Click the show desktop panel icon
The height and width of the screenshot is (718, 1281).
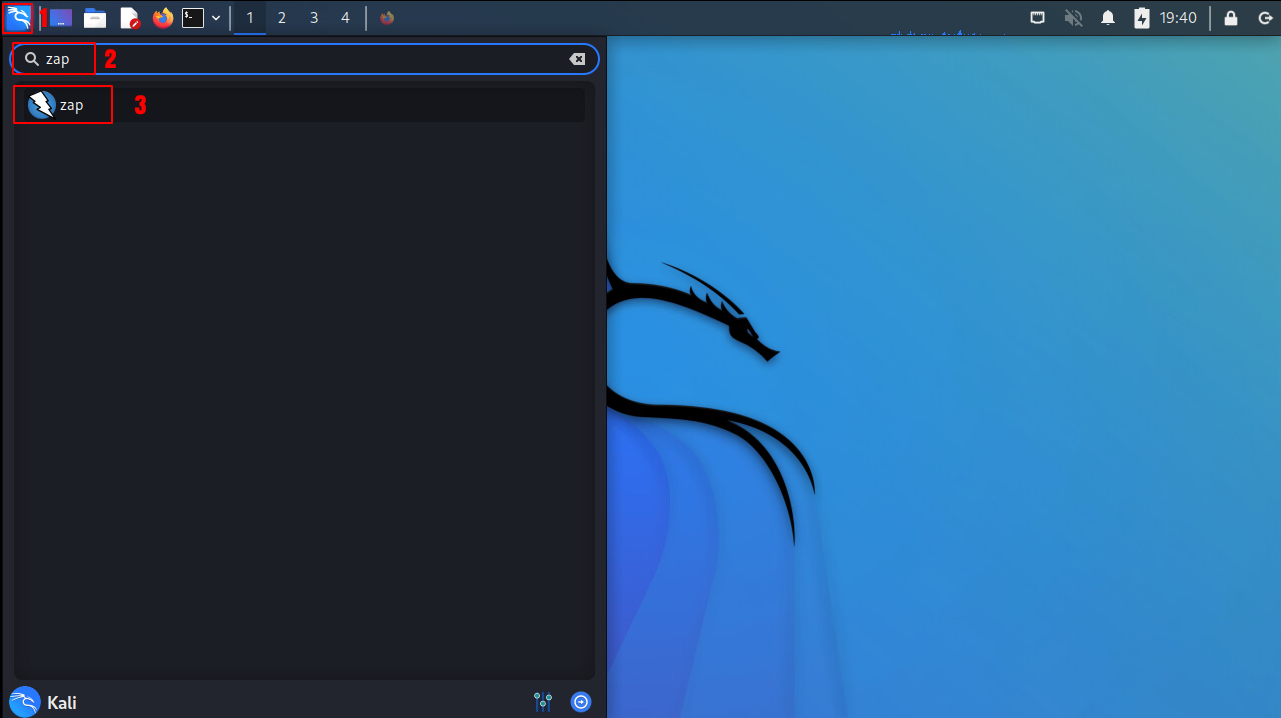60,18
